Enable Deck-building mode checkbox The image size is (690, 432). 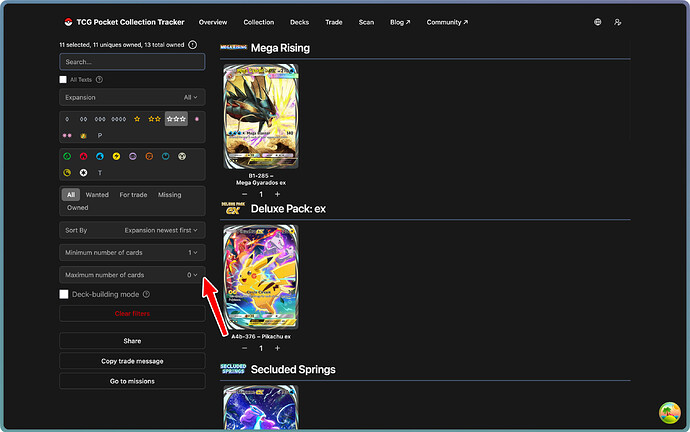(x=64, y=294)
